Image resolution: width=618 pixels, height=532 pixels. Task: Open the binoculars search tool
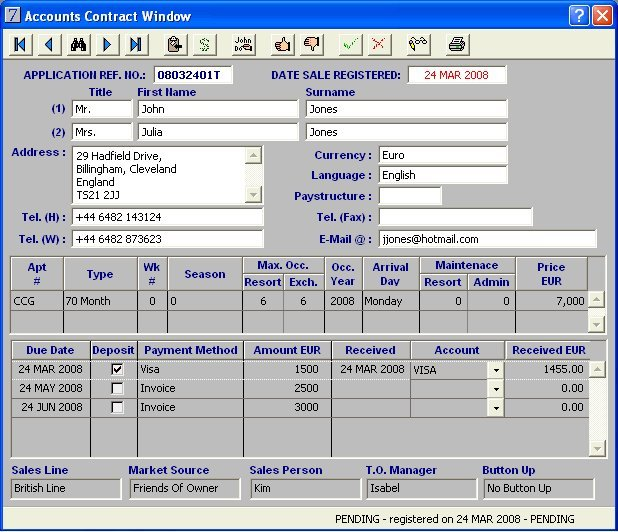(78, 44)
